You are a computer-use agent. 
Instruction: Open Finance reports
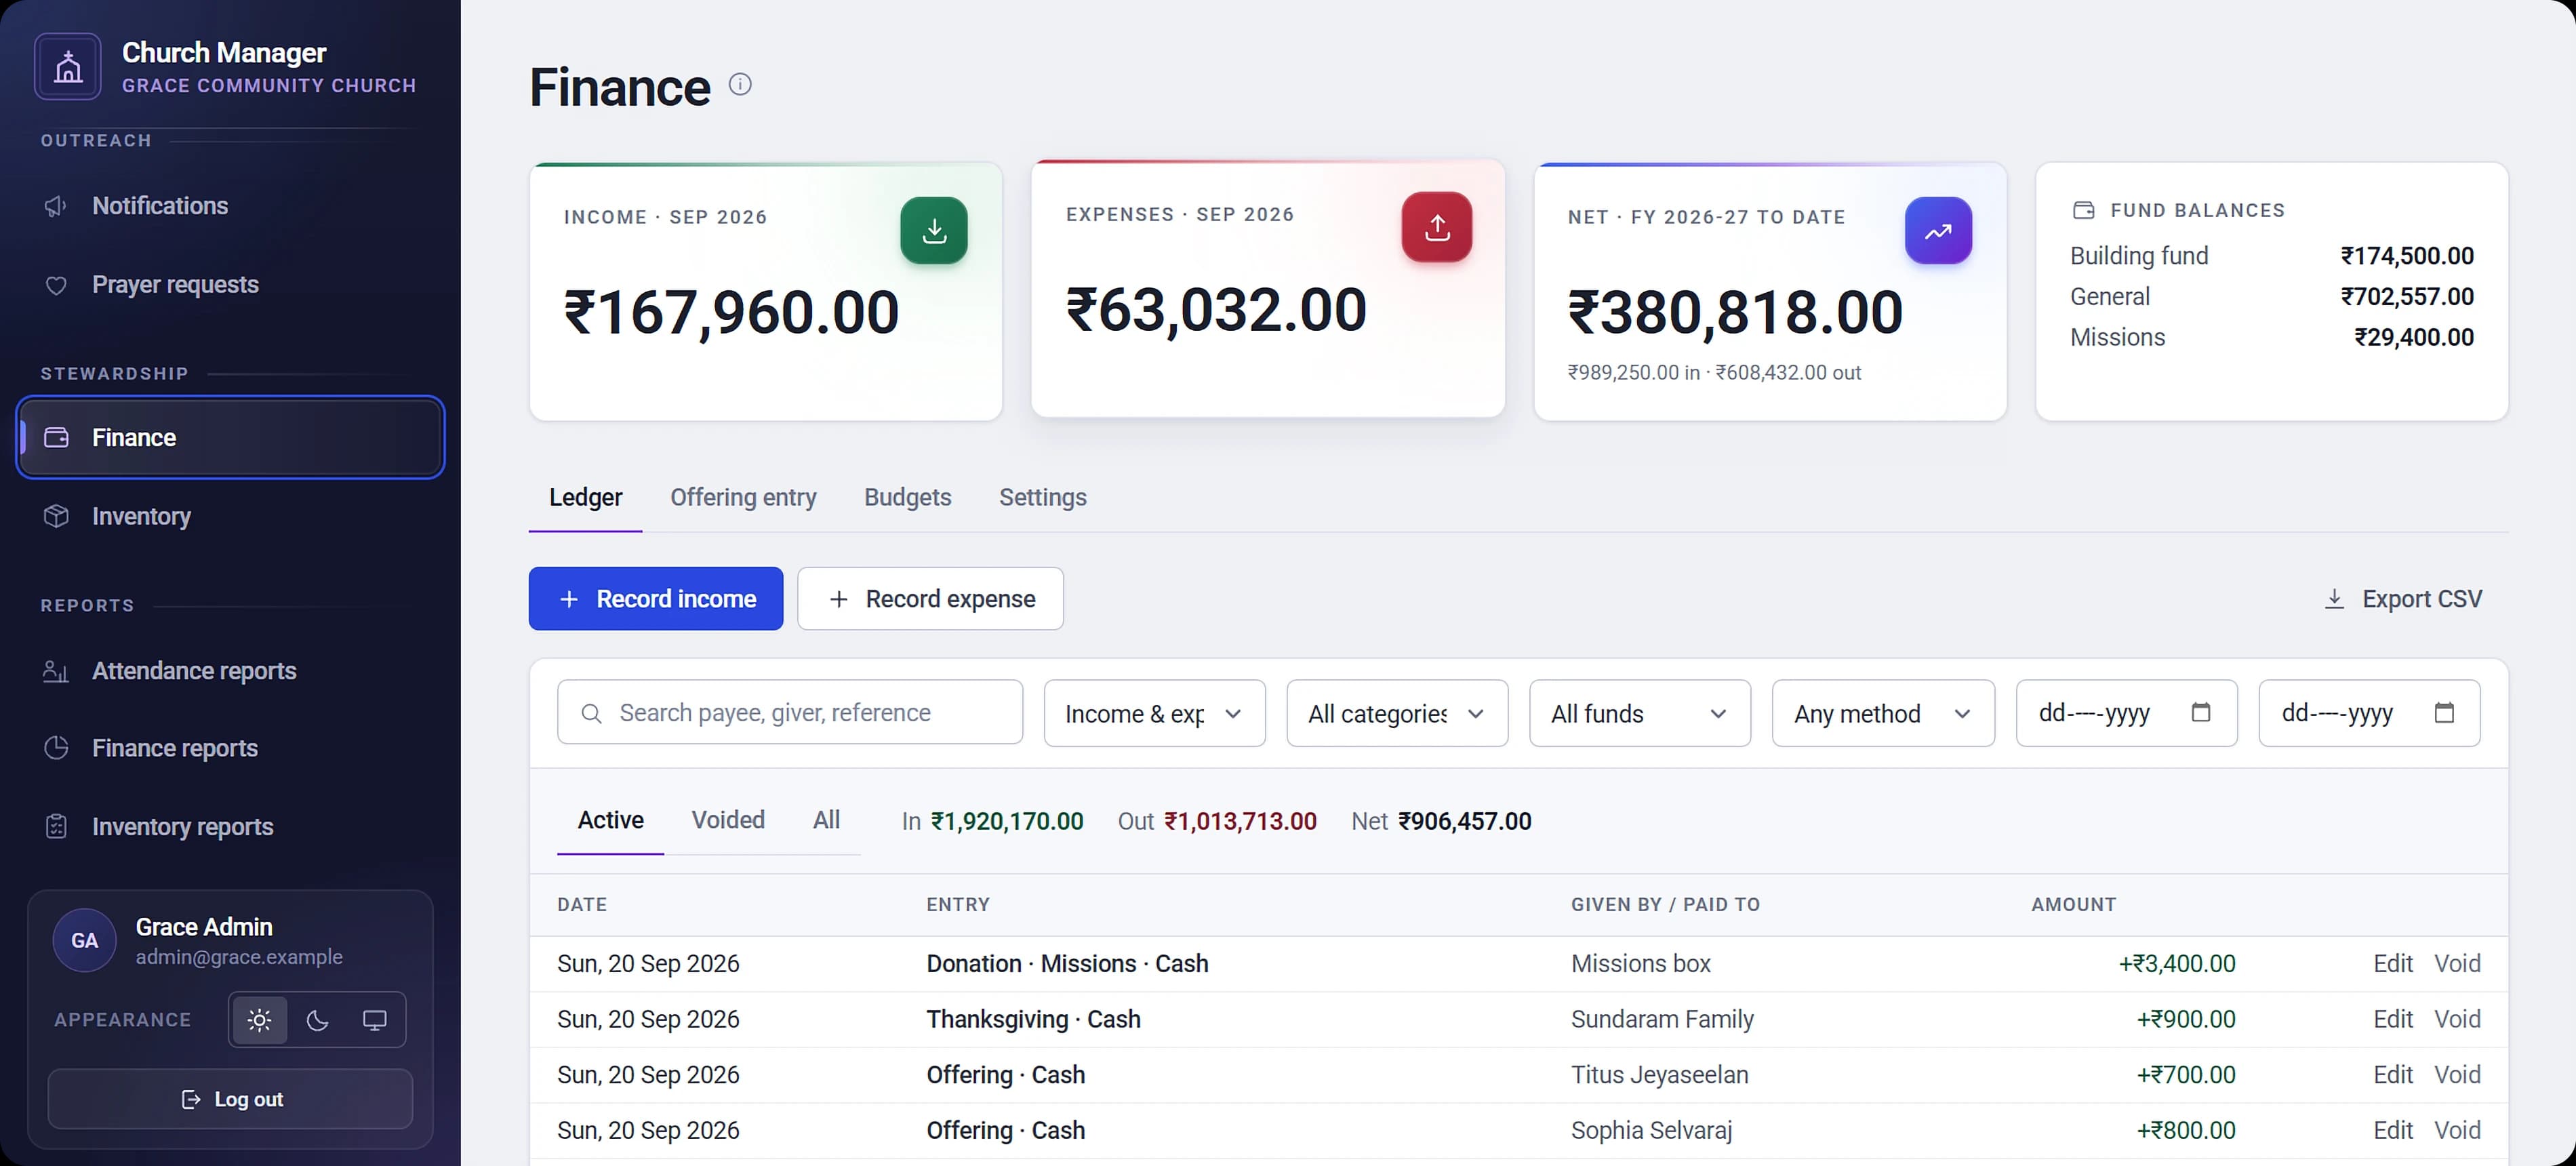pyautogui.click(x=230, y=748)
